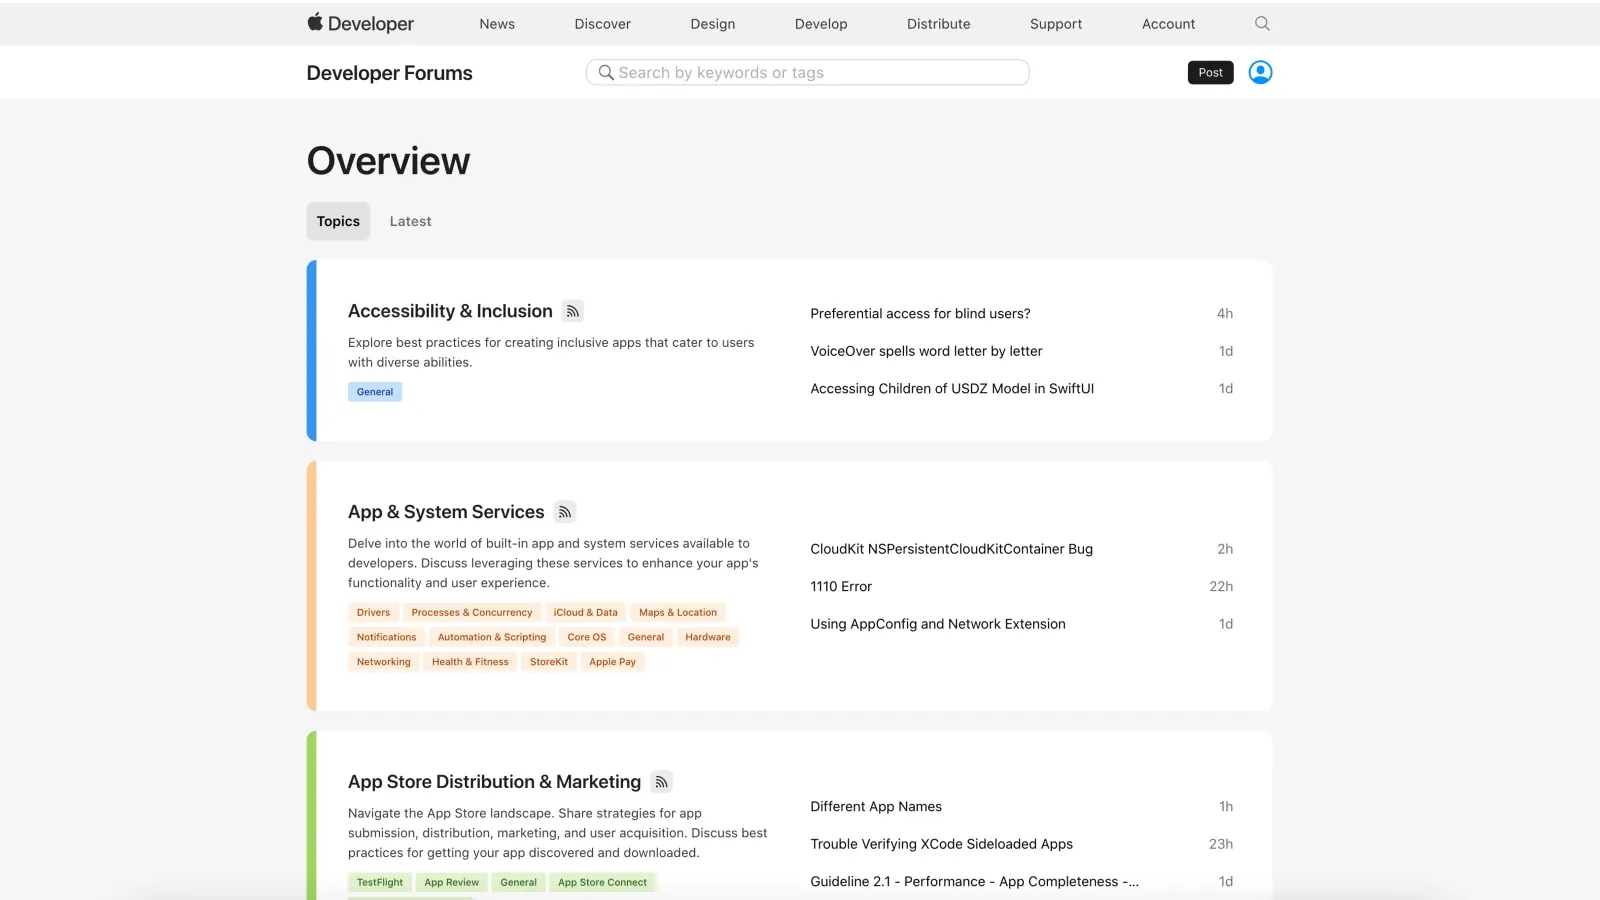This screenshot has height=900, width=1600.
Task: Select the Topics tab
Action: pos(338,221)
